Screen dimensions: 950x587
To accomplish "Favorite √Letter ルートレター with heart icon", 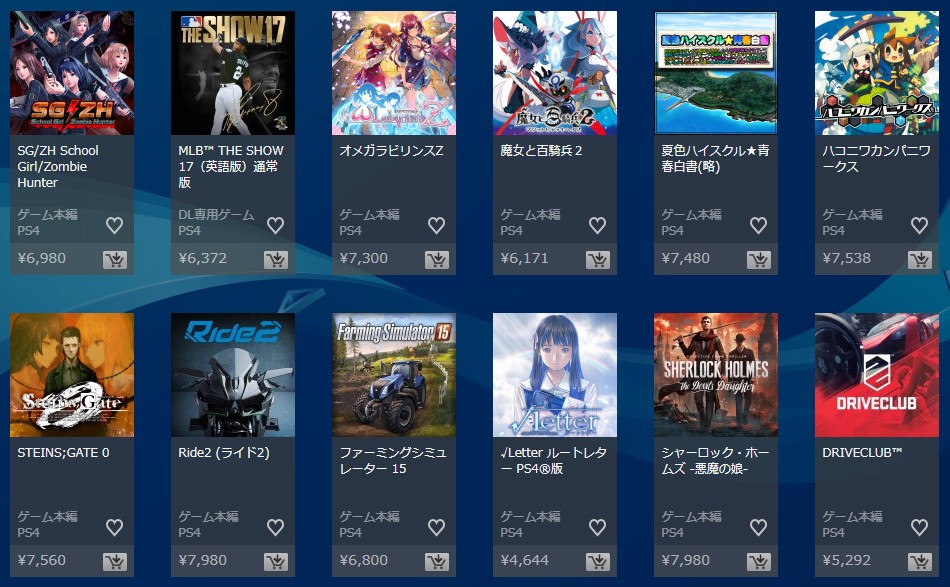I will [597, 527].
